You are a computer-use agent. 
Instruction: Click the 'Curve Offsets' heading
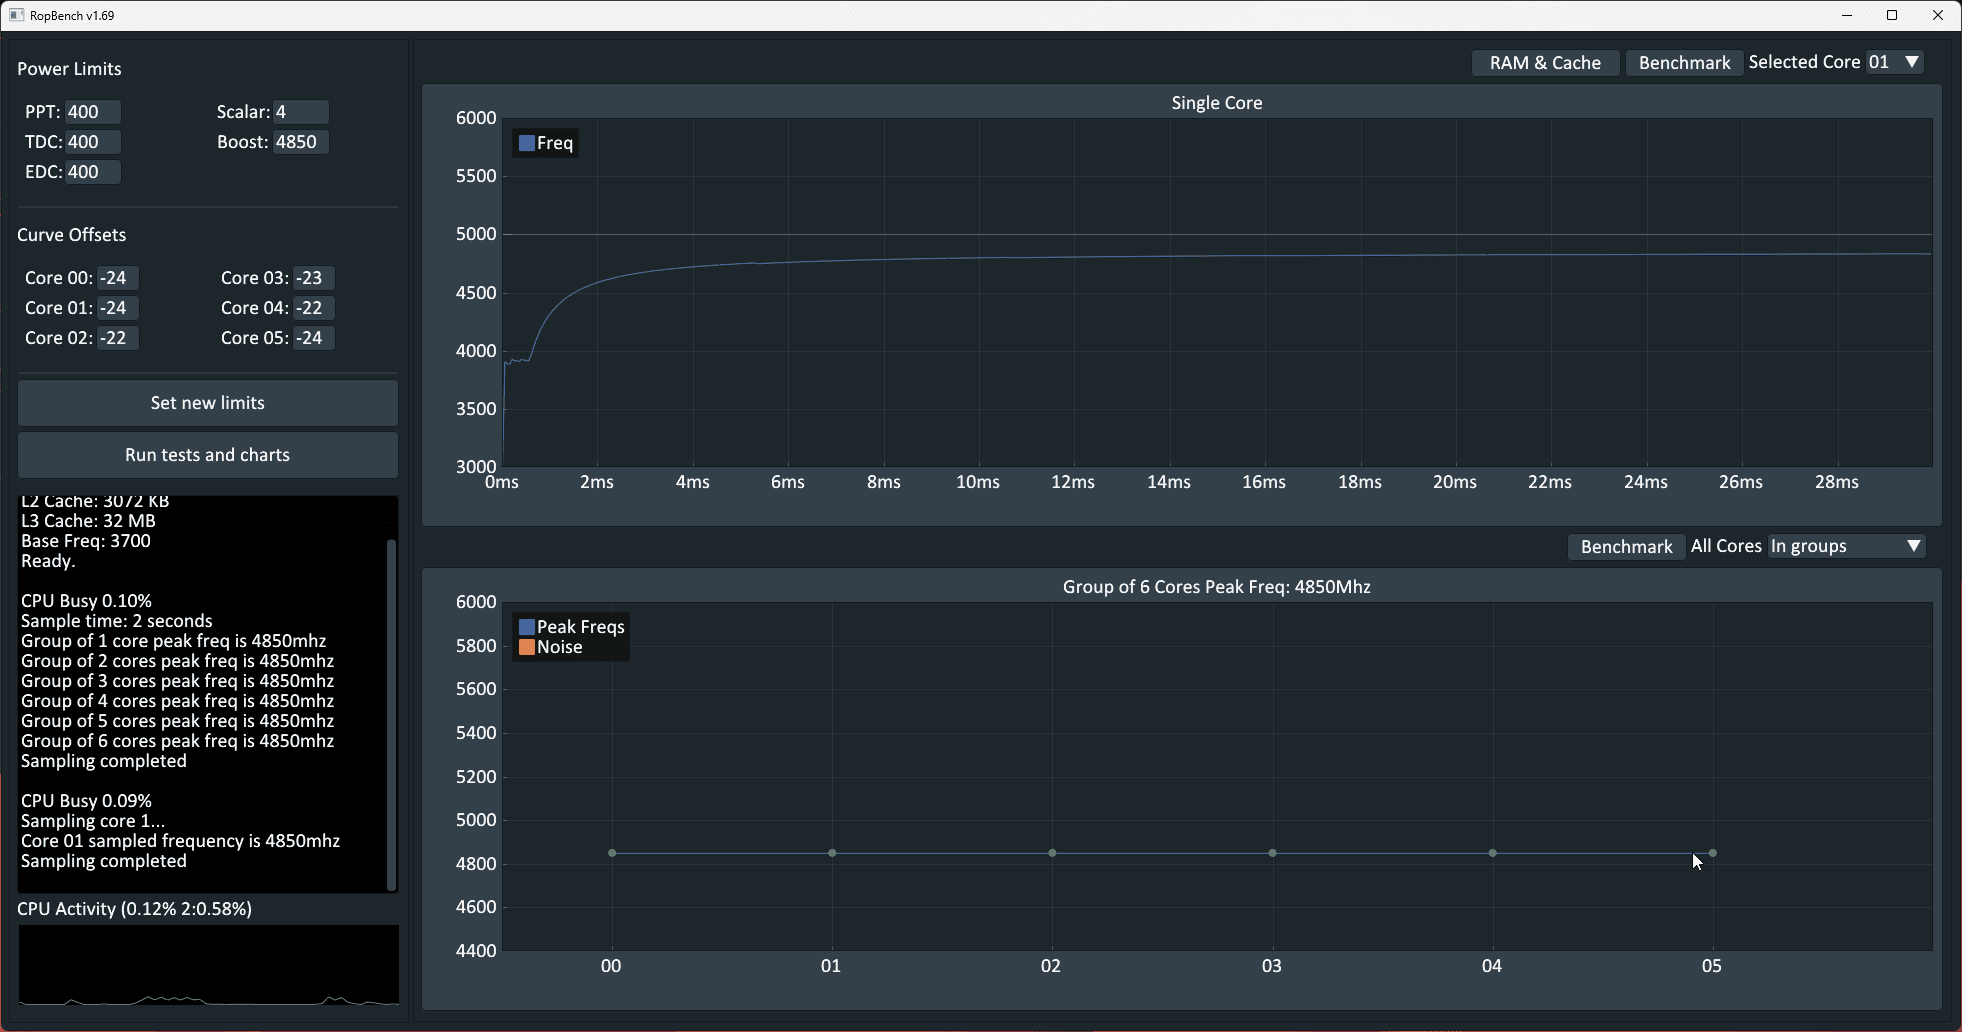(x=72, y=235)
